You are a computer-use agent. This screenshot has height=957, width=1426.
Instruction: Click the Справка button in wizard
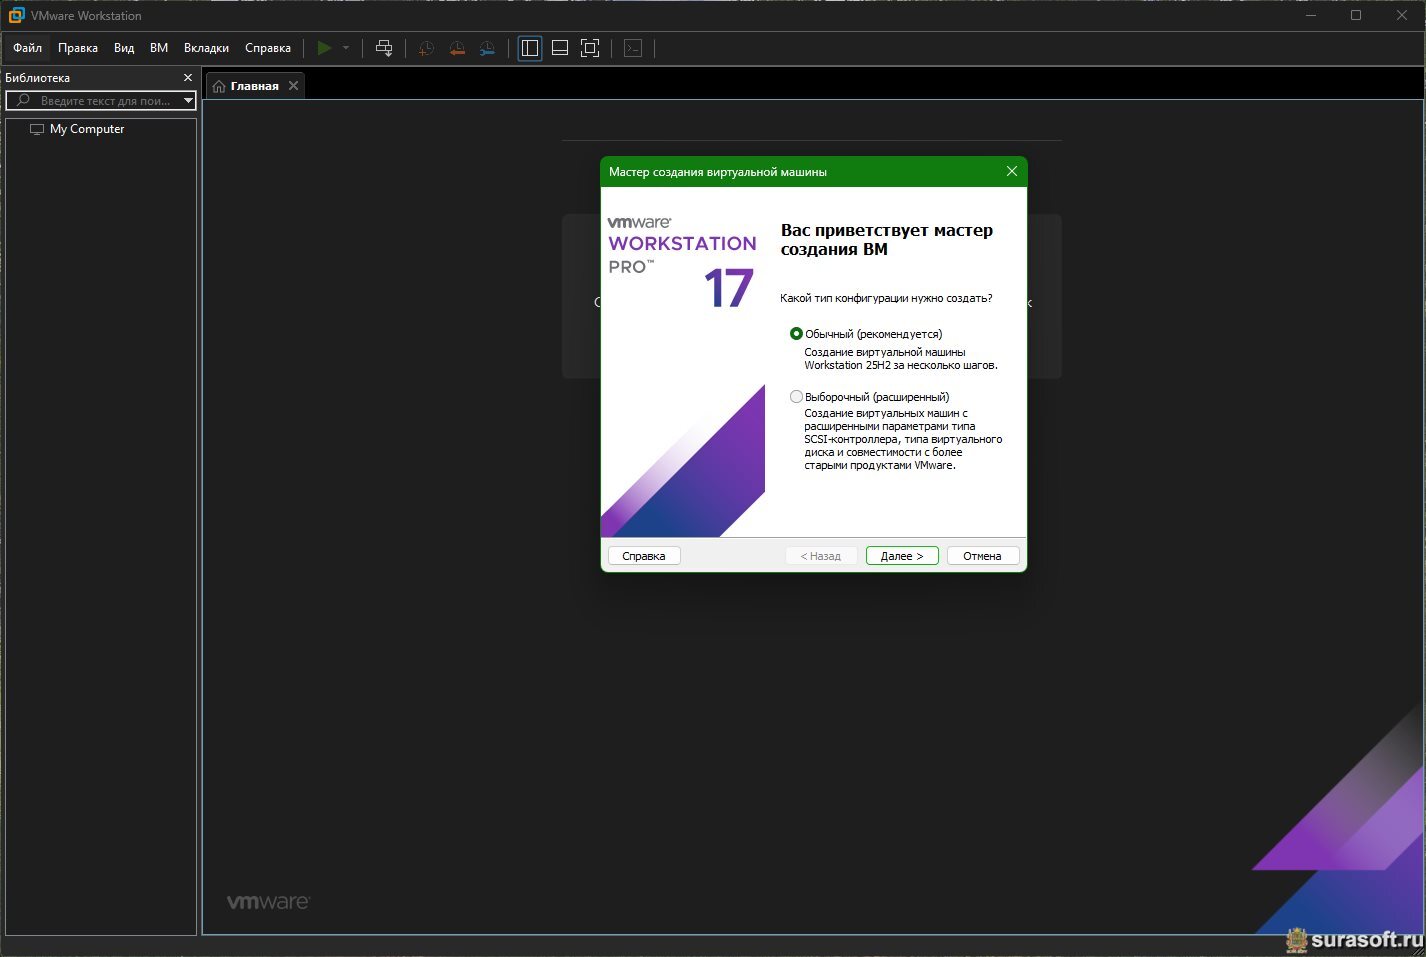pos(643,556)
